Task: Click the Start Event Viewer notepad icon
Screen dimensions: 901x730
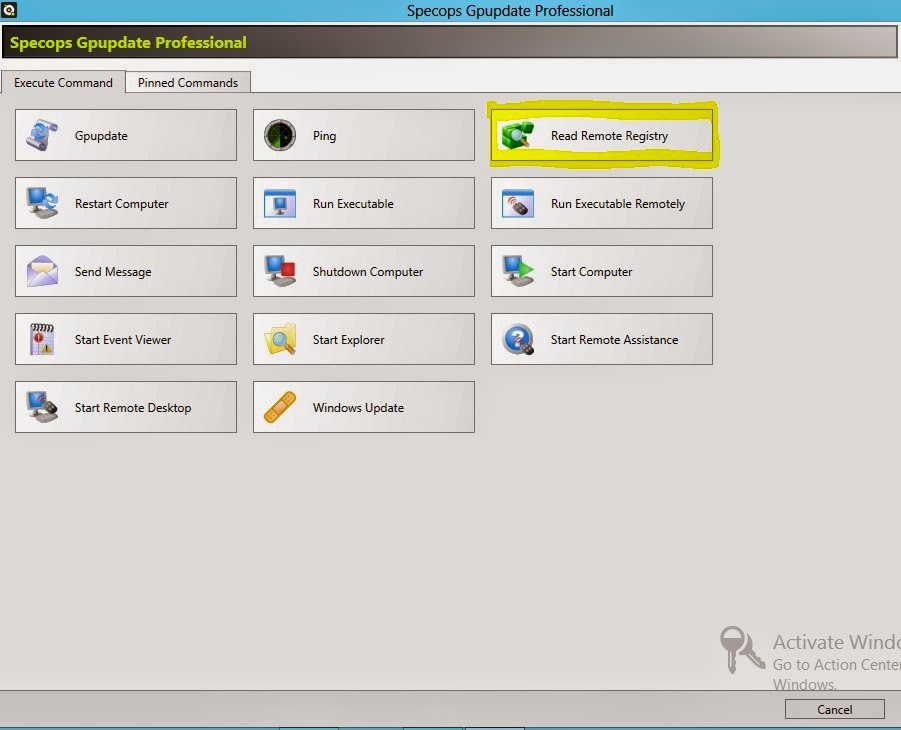Action: [42, 339]
